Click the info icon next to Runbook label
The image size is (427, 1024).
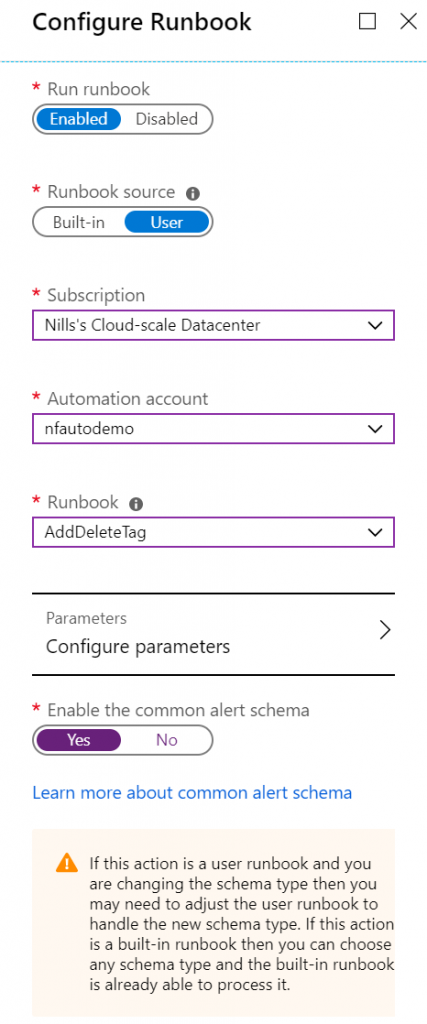[136, 504]
